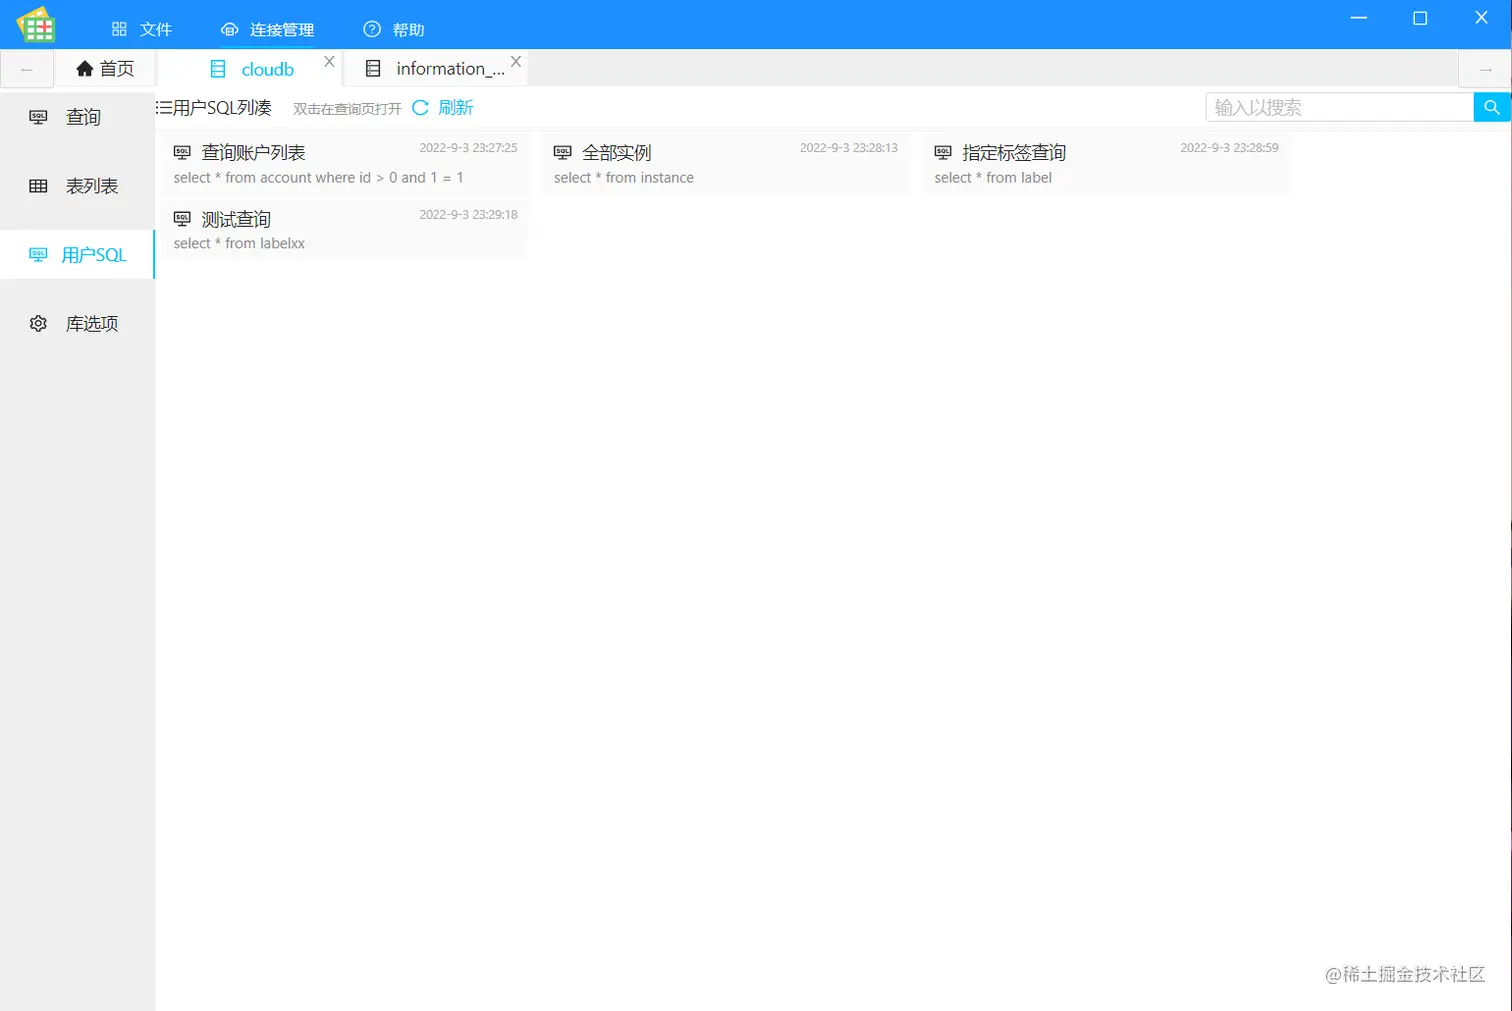Open the 帮助 menu
This screenshot has height=1011, width=1512.
pos(394,29)
